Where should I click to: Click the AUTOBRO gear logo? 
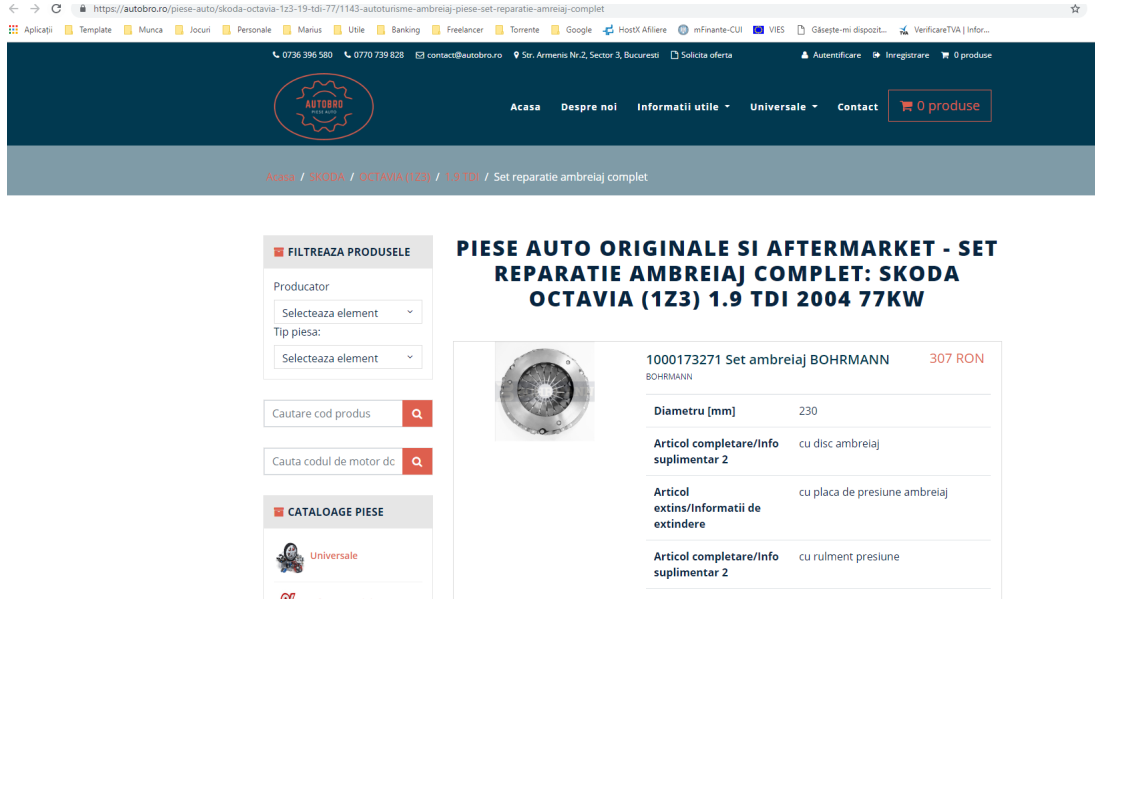click(x=323, y=107)
